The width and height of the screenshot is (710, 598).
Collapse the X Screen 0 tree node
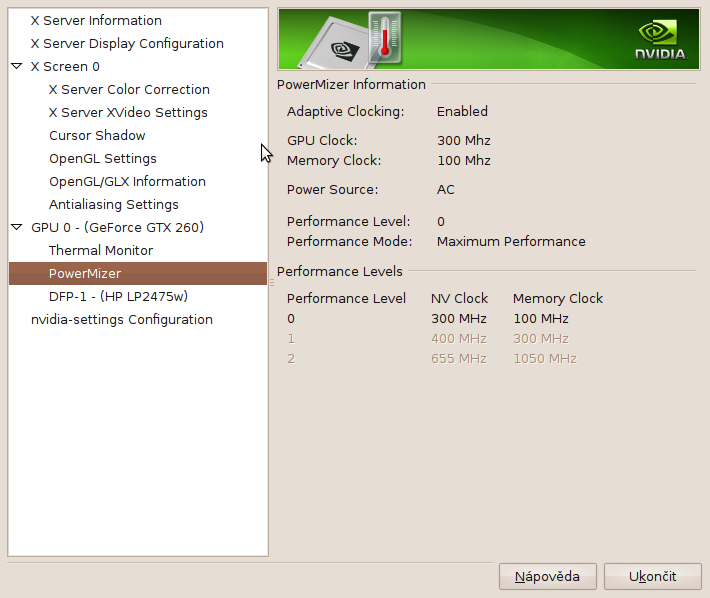17,66
